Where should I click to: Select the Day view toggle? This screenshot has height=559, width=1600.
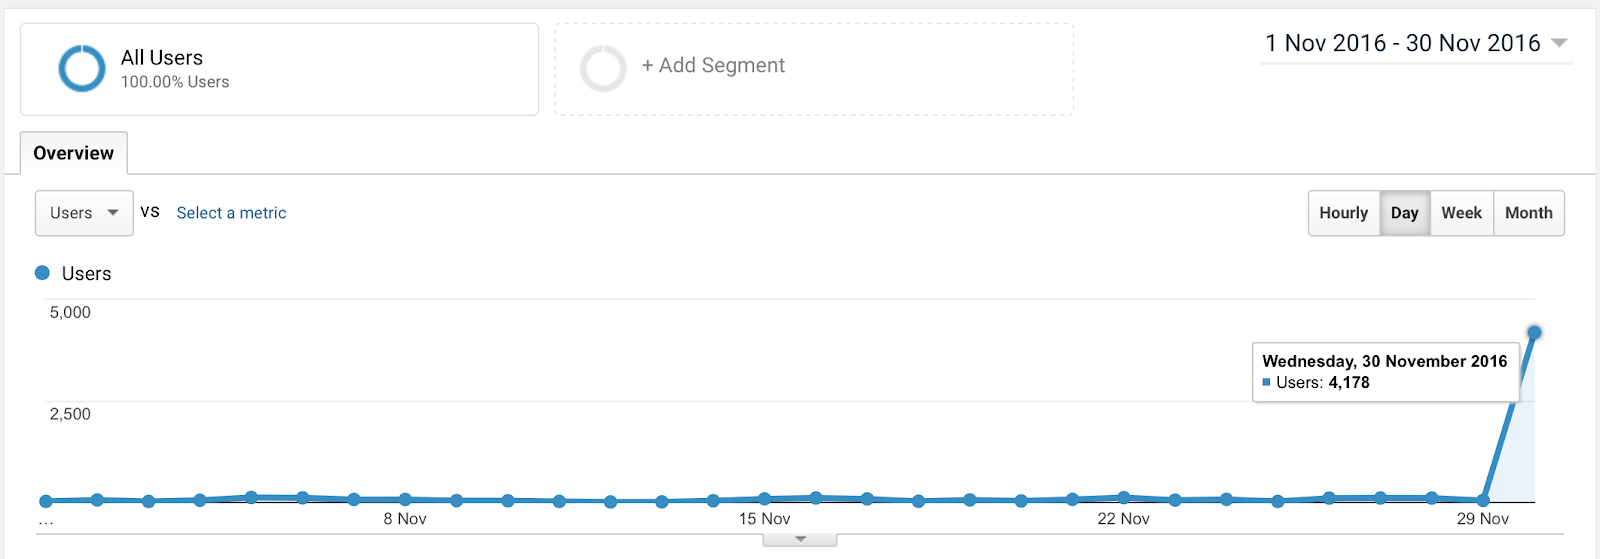pos(1404,213)
